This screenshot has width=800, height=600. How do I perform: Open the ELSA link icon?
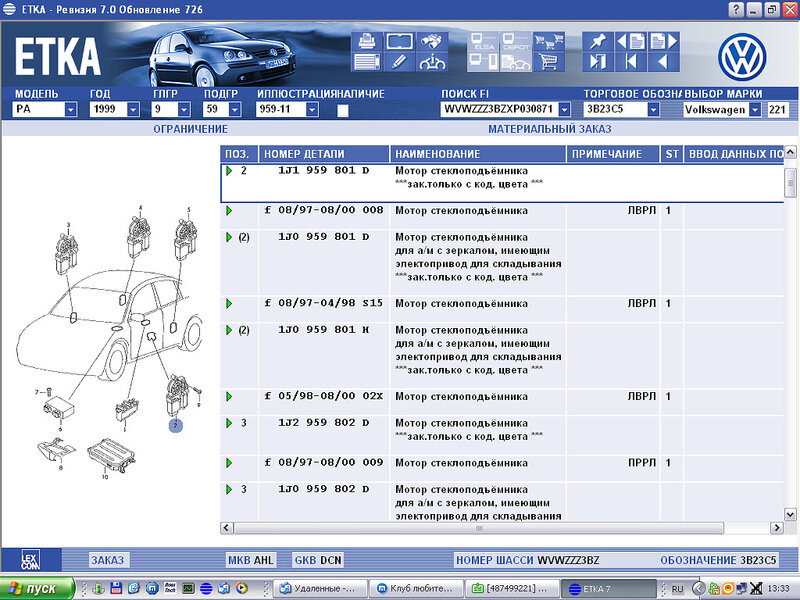pyautogui.click(x=483, y=41)
